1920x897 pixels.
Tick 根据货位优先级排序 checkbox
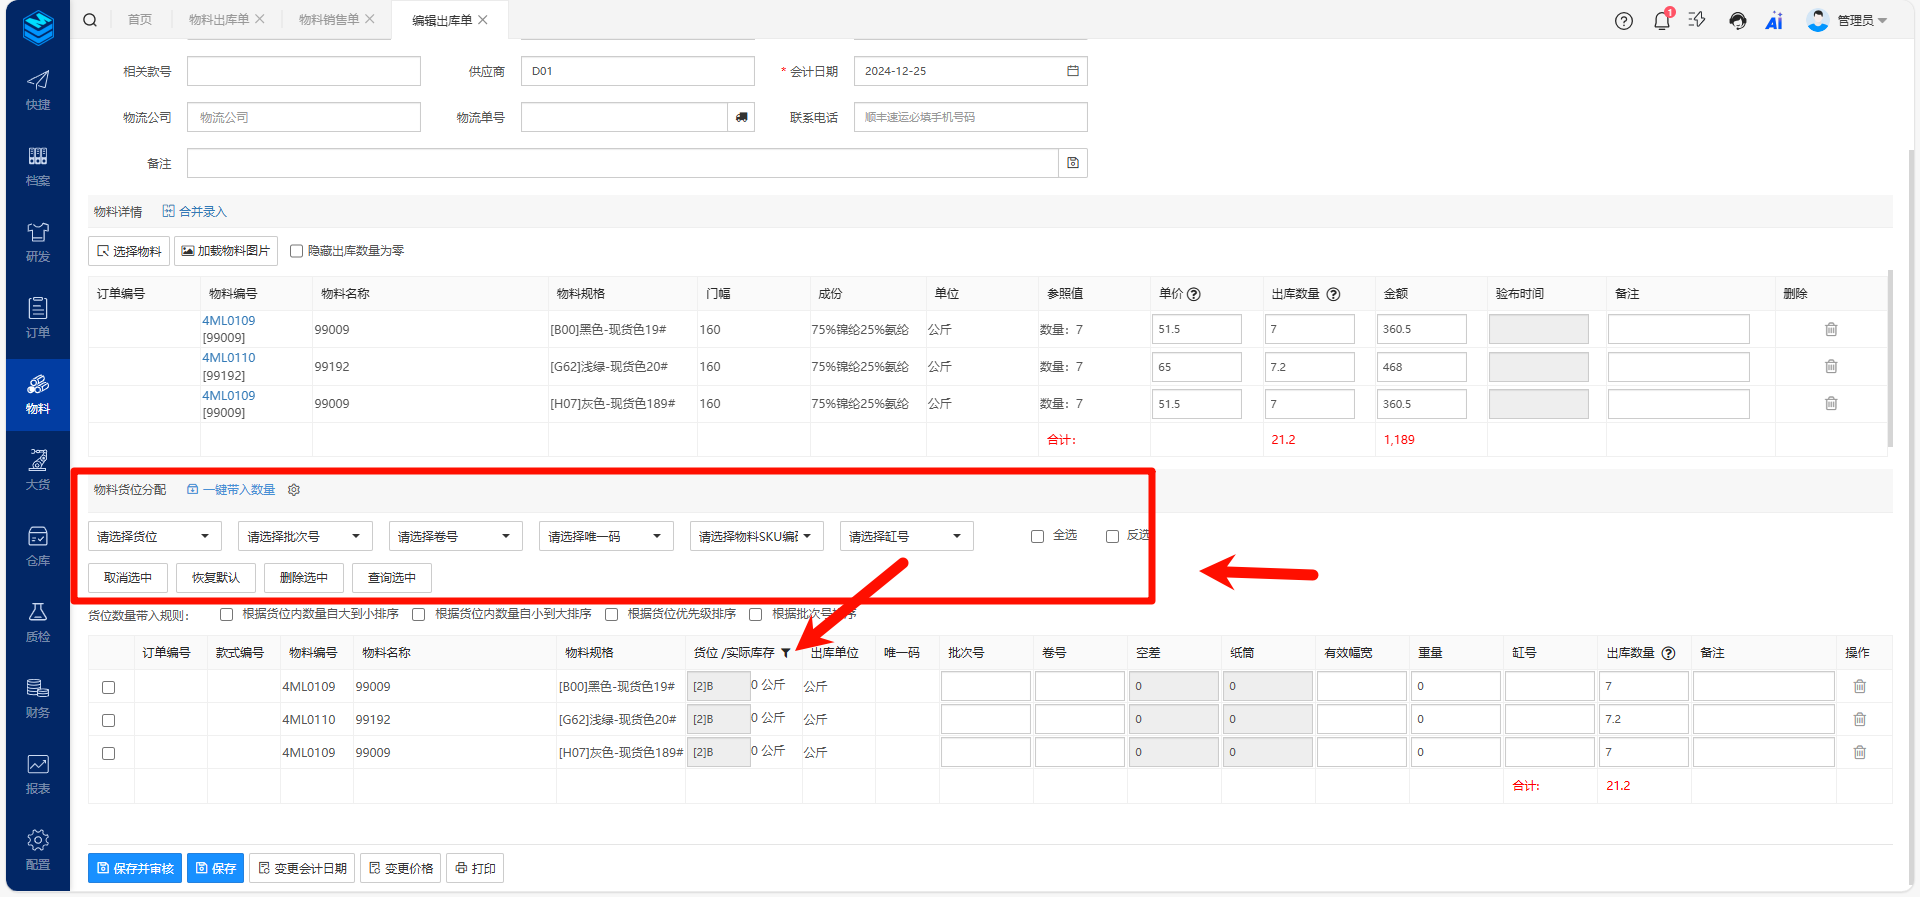612,615
